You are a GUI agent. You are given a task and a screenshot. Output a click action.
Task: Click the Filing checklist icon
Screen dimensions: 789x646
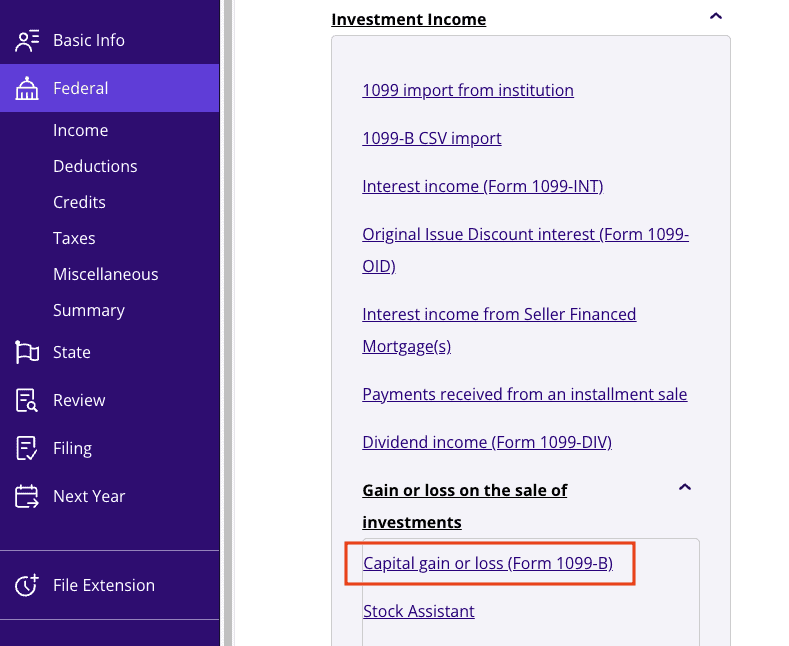tap(27, 448)
